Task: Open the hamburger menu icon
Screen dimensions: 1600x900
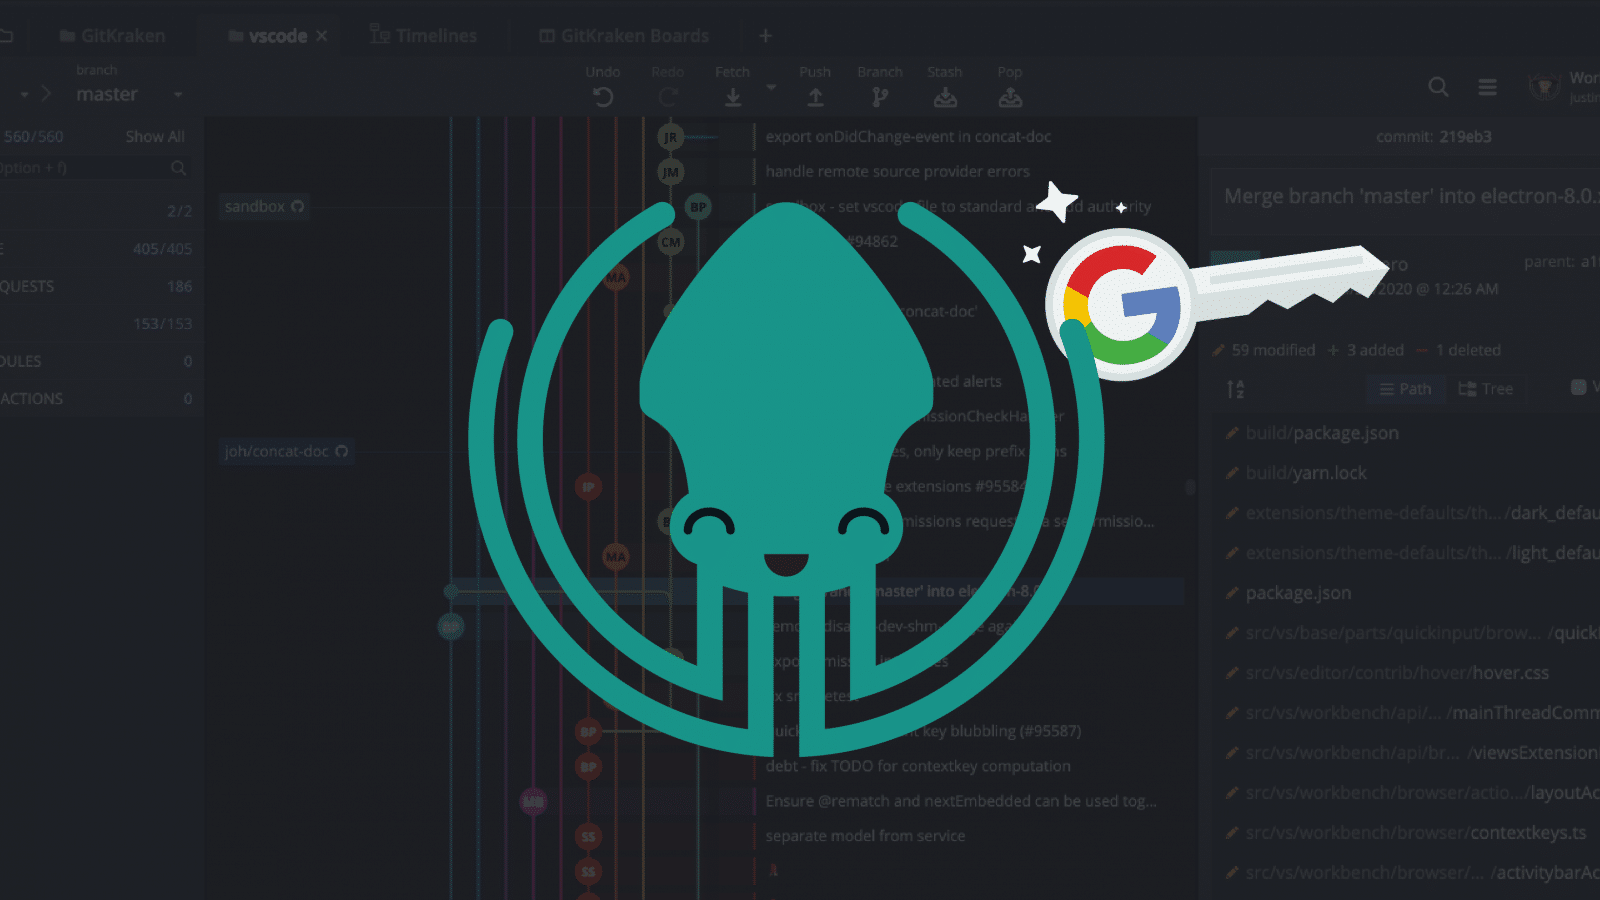Action: tap(1488, 88)
